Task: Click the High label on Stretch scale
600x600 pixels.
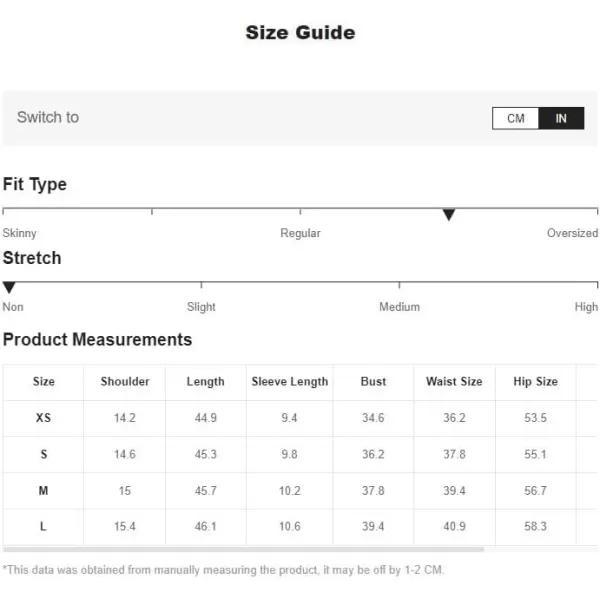Action: click(586, 307)
